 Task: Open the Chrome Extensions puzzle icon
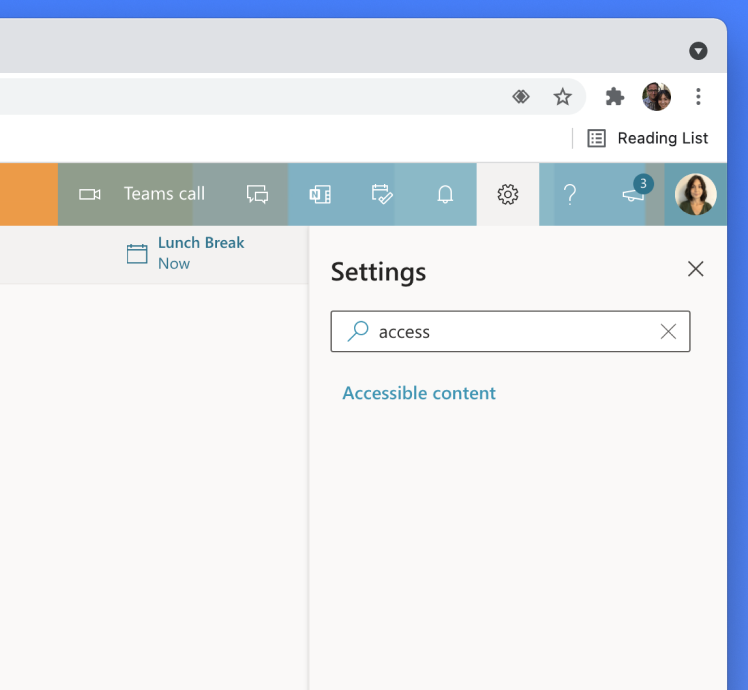click(615, 97)
